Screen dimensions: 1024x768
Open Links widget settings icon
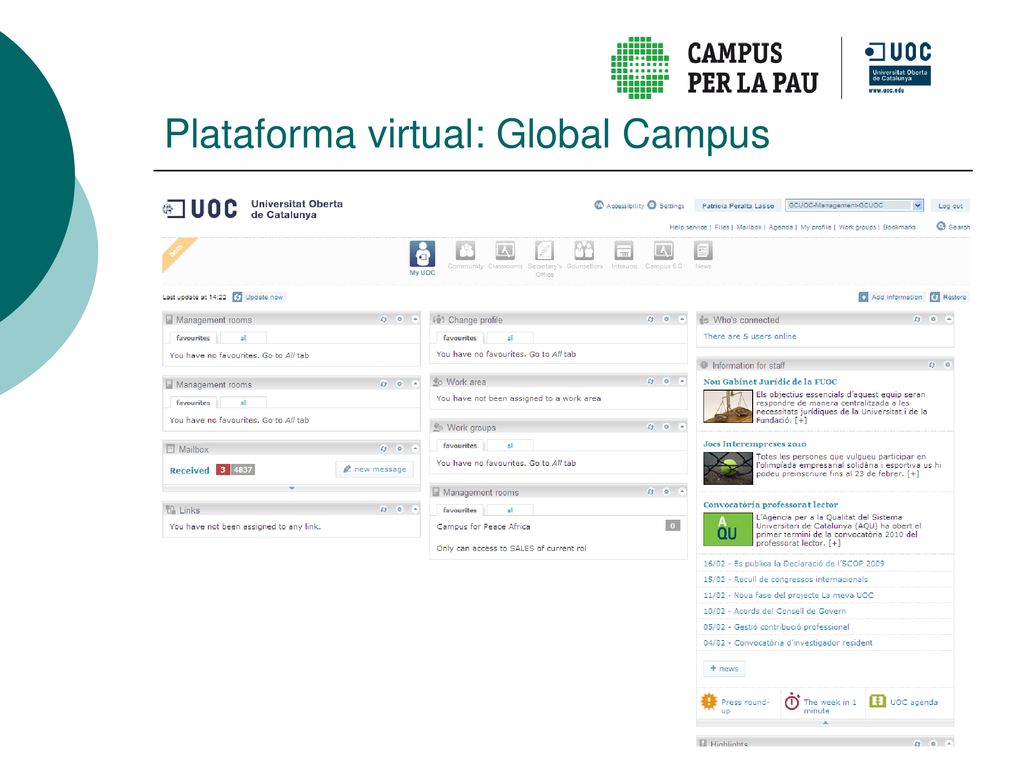point(400,509)
